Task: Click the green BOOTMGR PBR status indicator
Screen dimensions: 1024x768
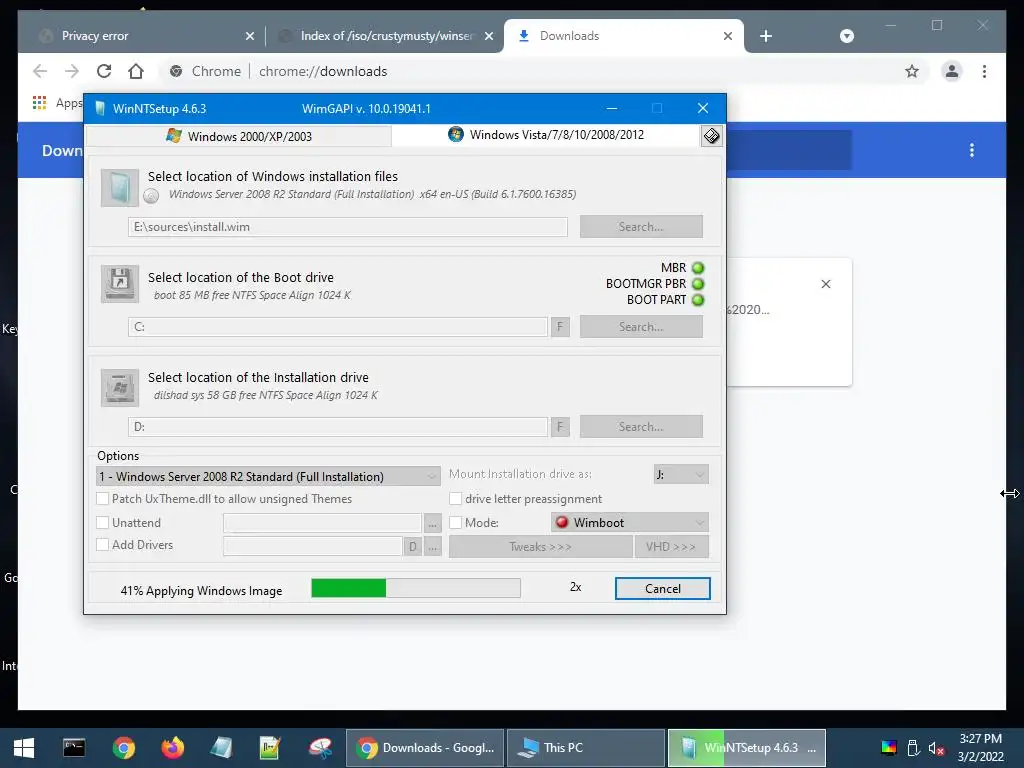Action: [x=698, y=284]
